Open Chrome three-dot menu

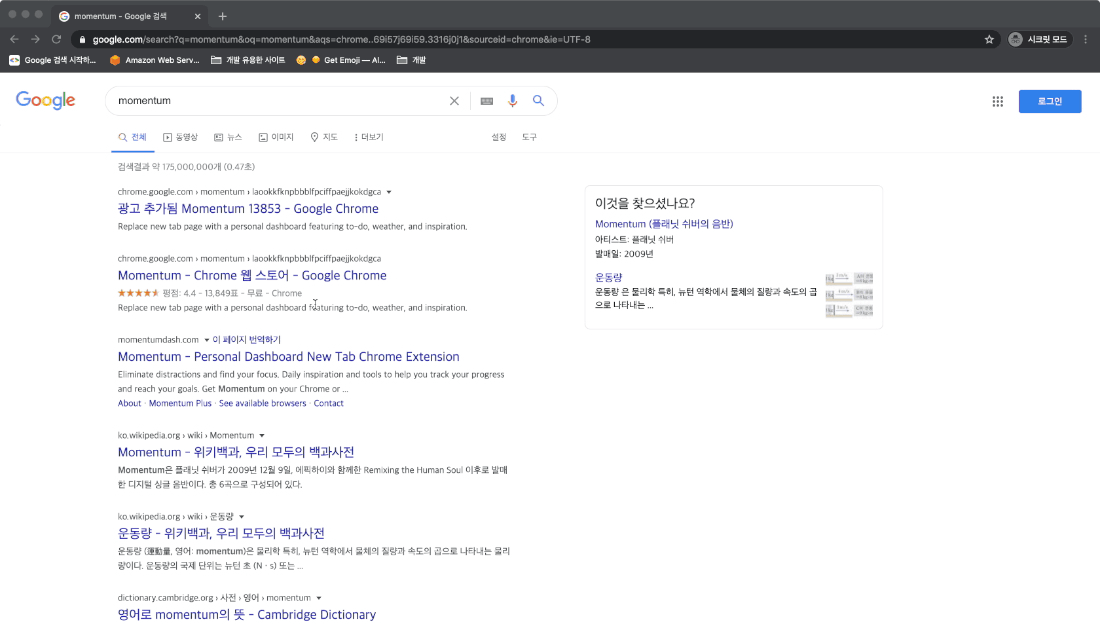[x=1085, y=39]
